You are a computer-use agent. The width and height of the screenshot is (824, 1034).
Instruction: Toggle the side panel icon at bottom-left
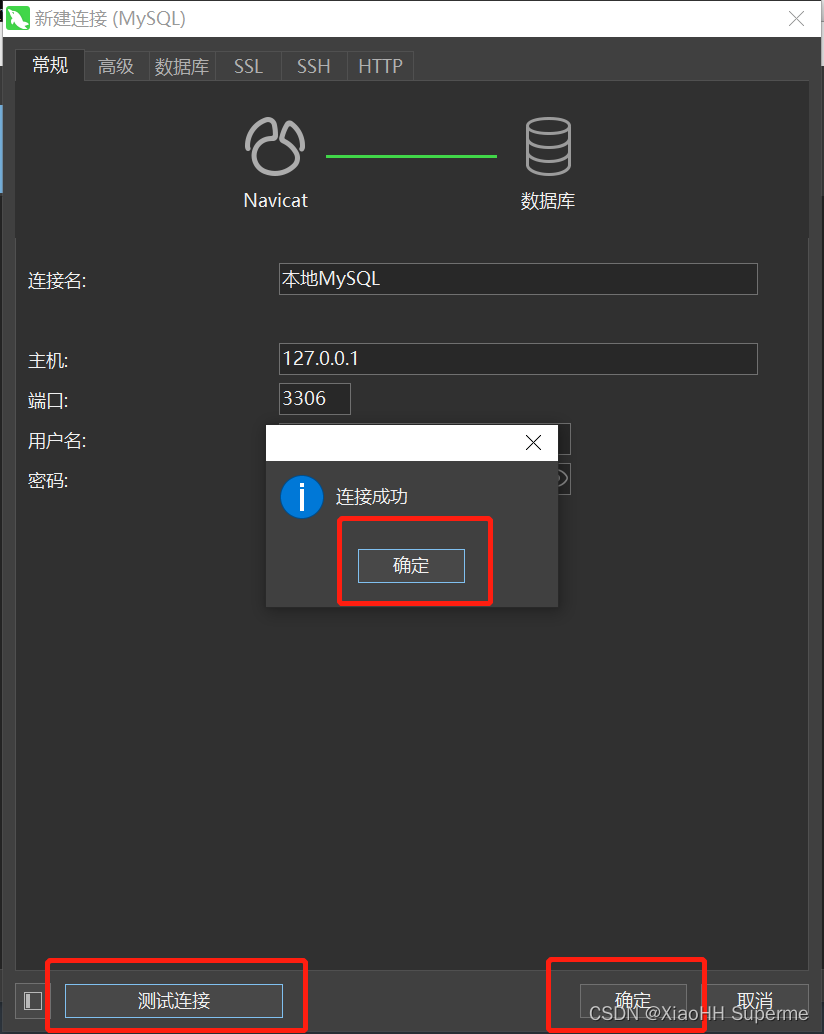(33, 1001)
